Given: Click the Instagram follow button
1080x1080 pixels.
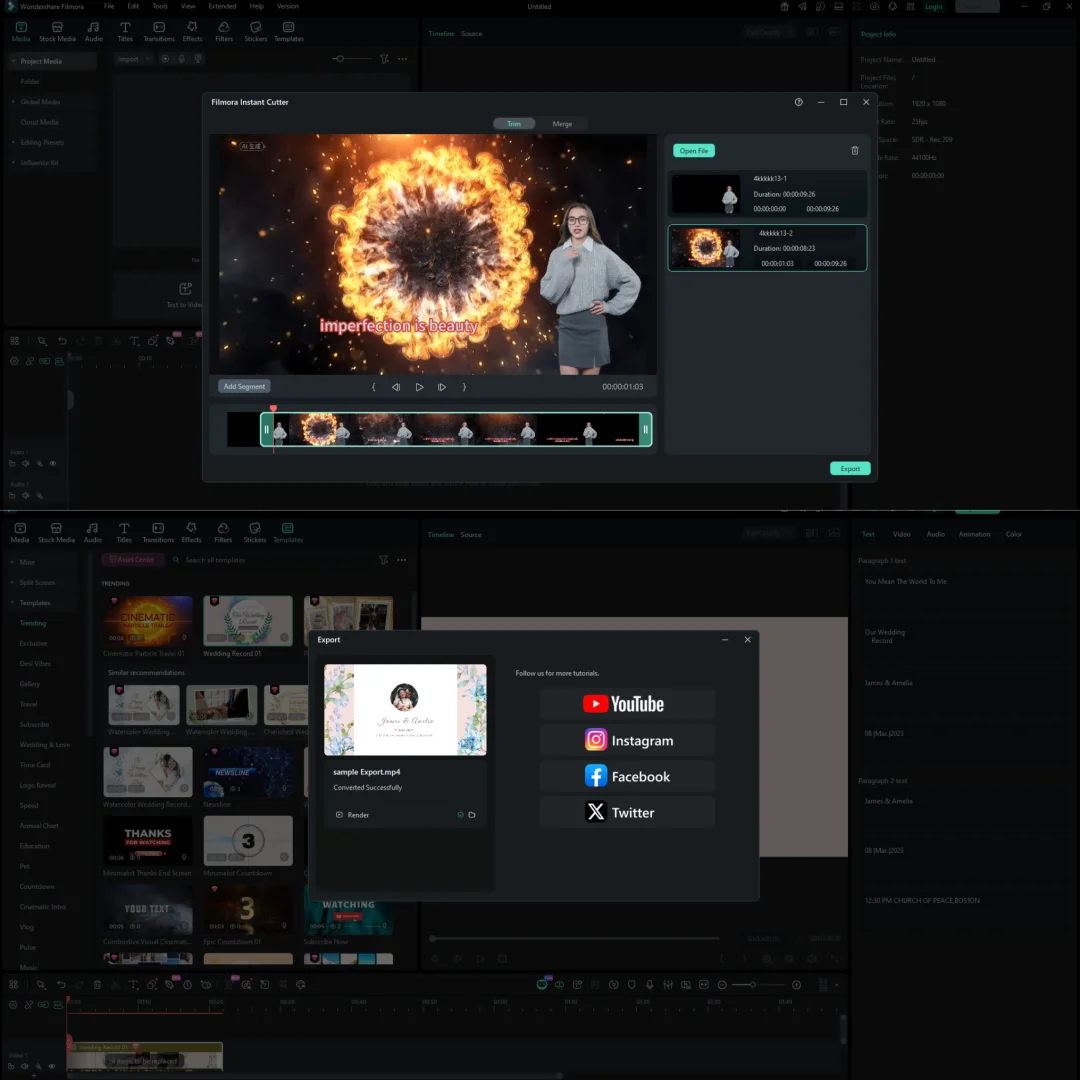Looking at the screenshot, I should [x=627, y=741].
